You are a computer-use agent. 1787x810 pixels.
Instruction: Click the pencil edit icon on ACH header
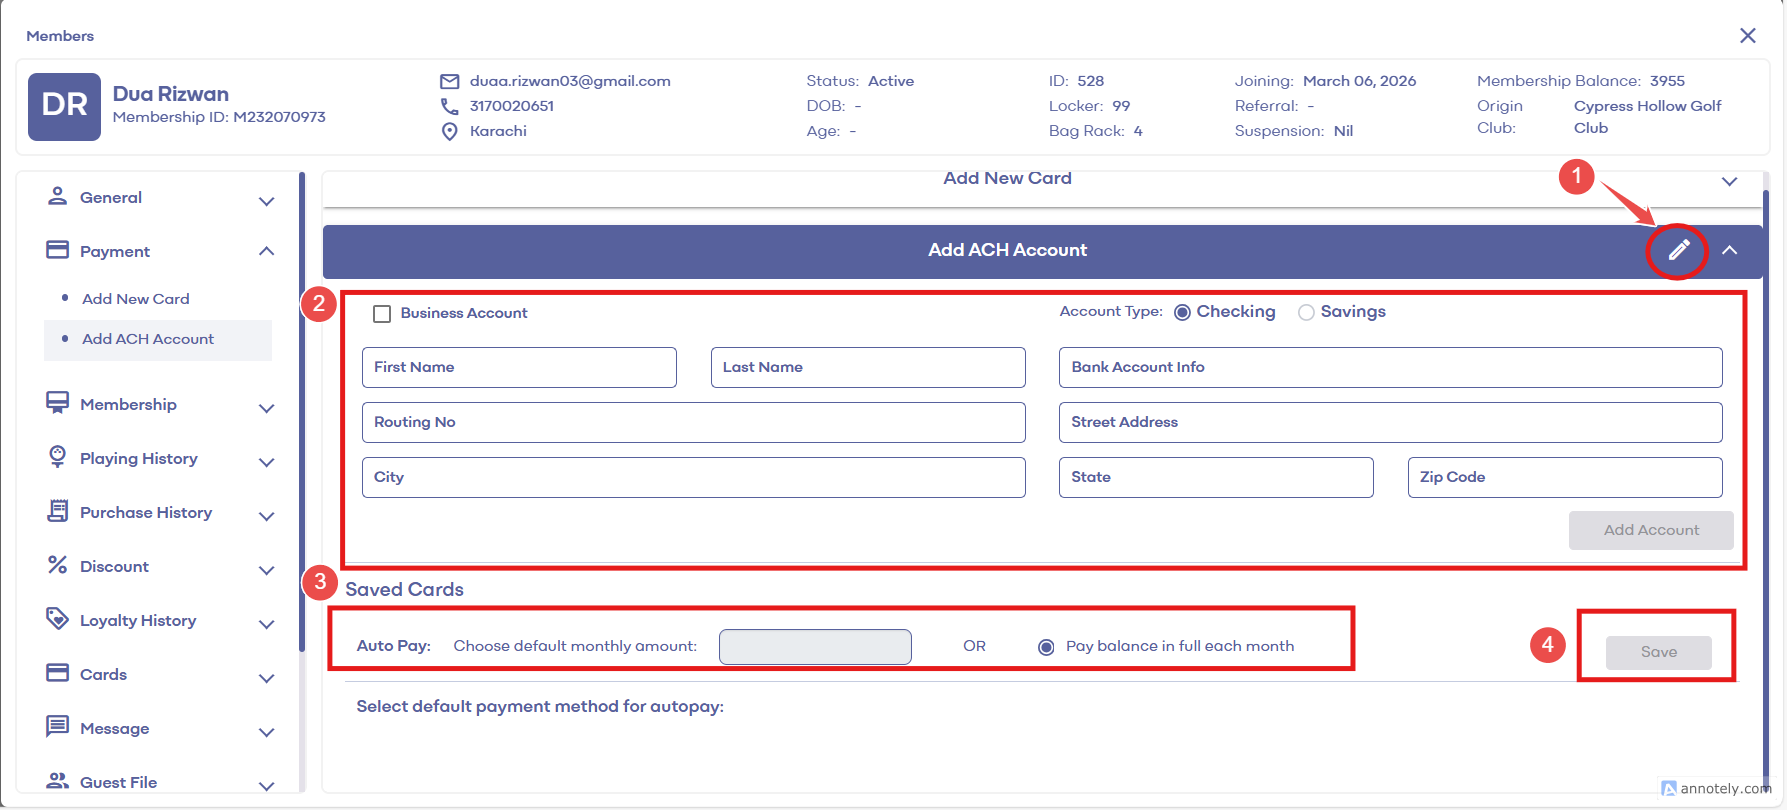1678,250
